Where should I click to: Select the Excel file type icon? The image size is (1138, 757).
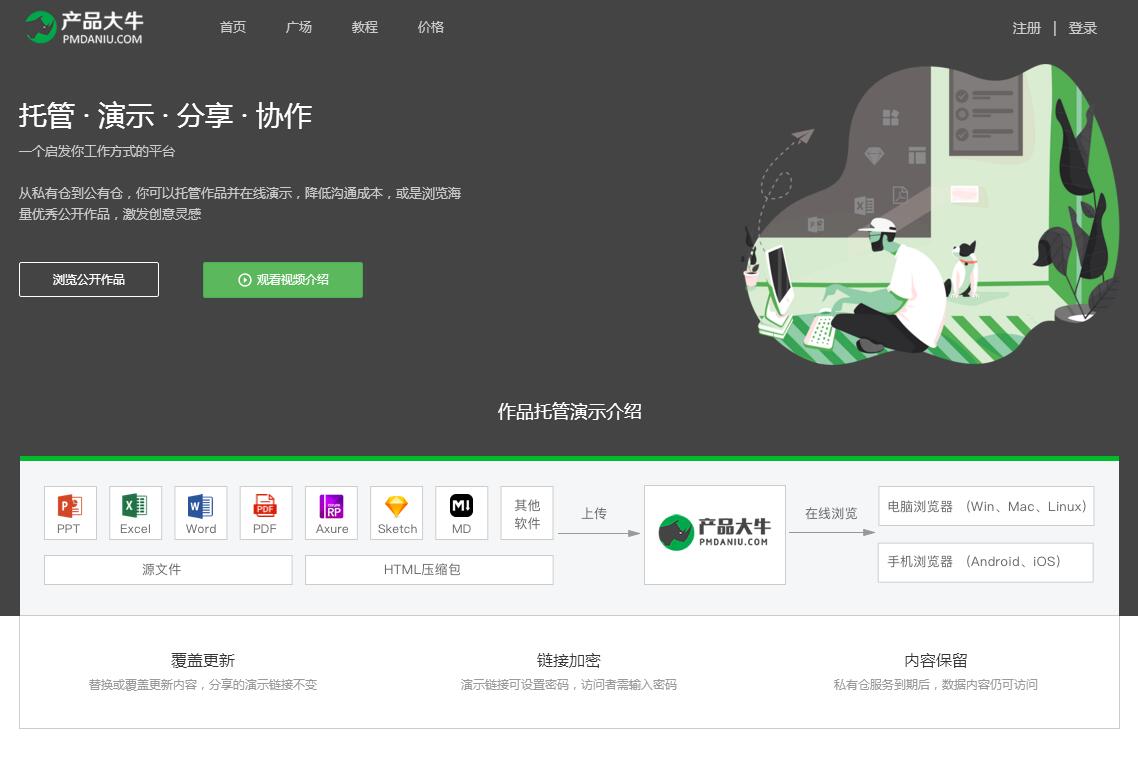(135, 513)
